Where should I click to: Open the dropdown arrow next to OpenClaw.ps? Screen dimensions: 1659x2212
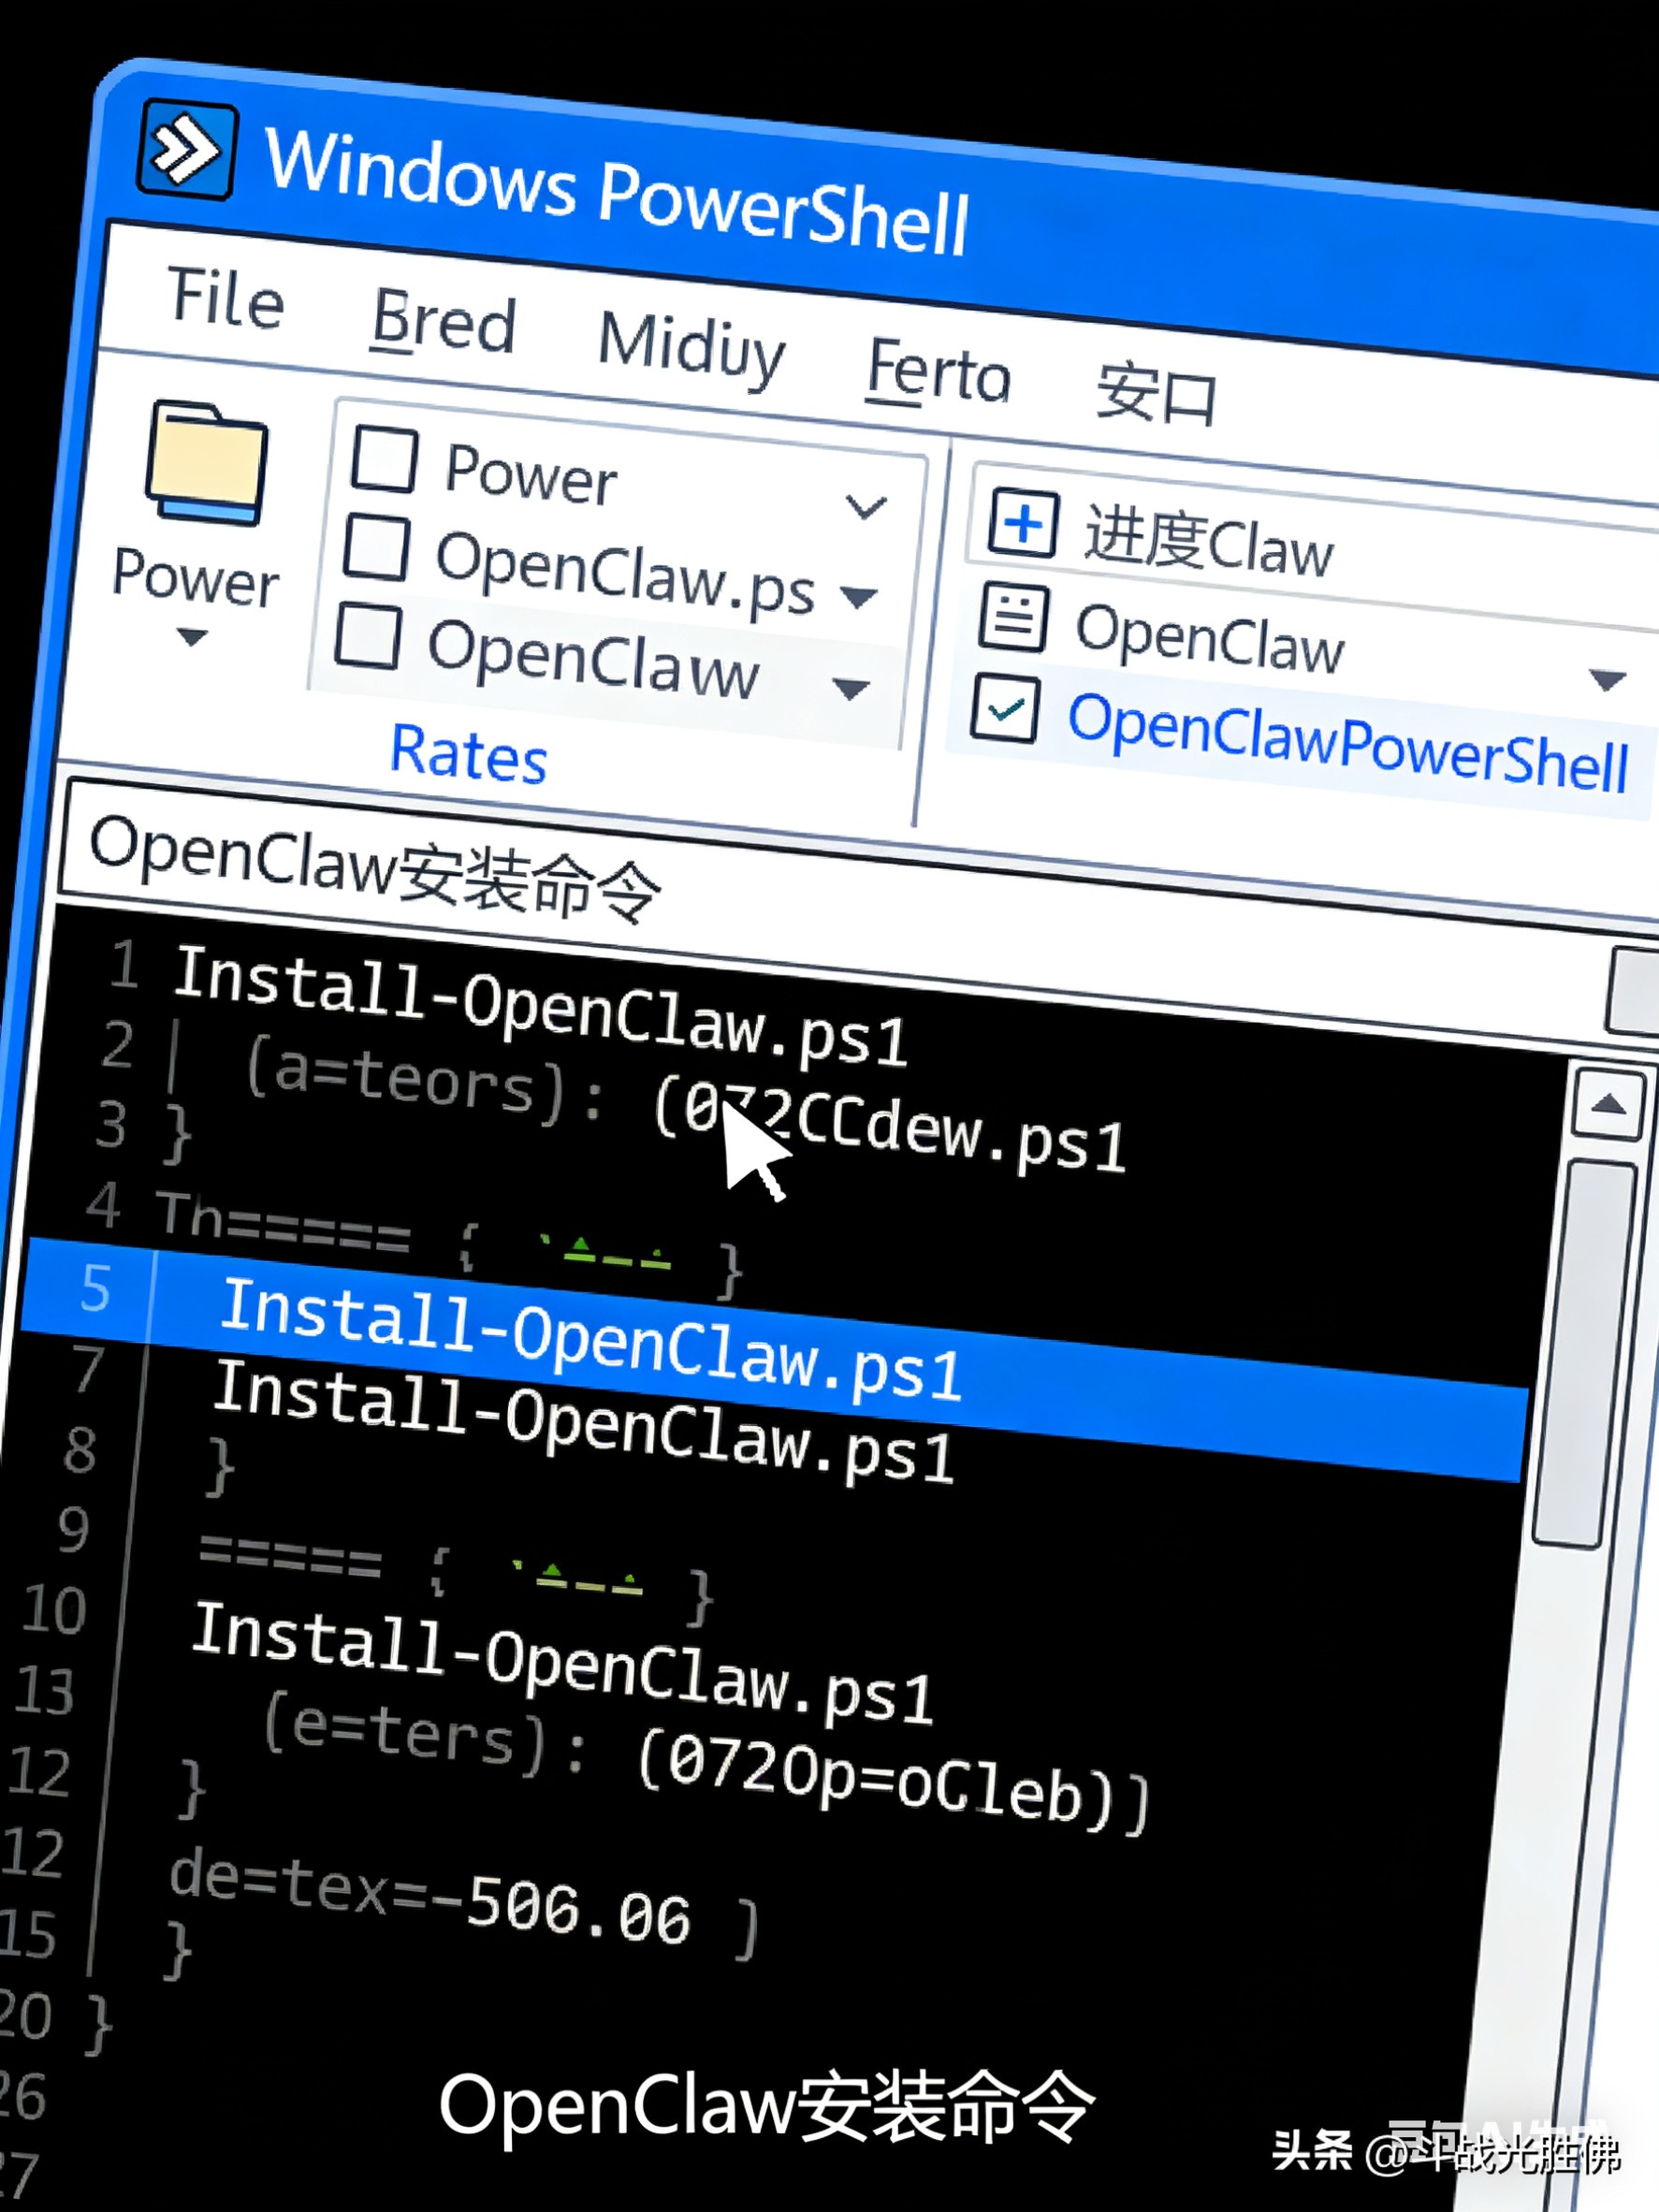(x=858, y=597)
